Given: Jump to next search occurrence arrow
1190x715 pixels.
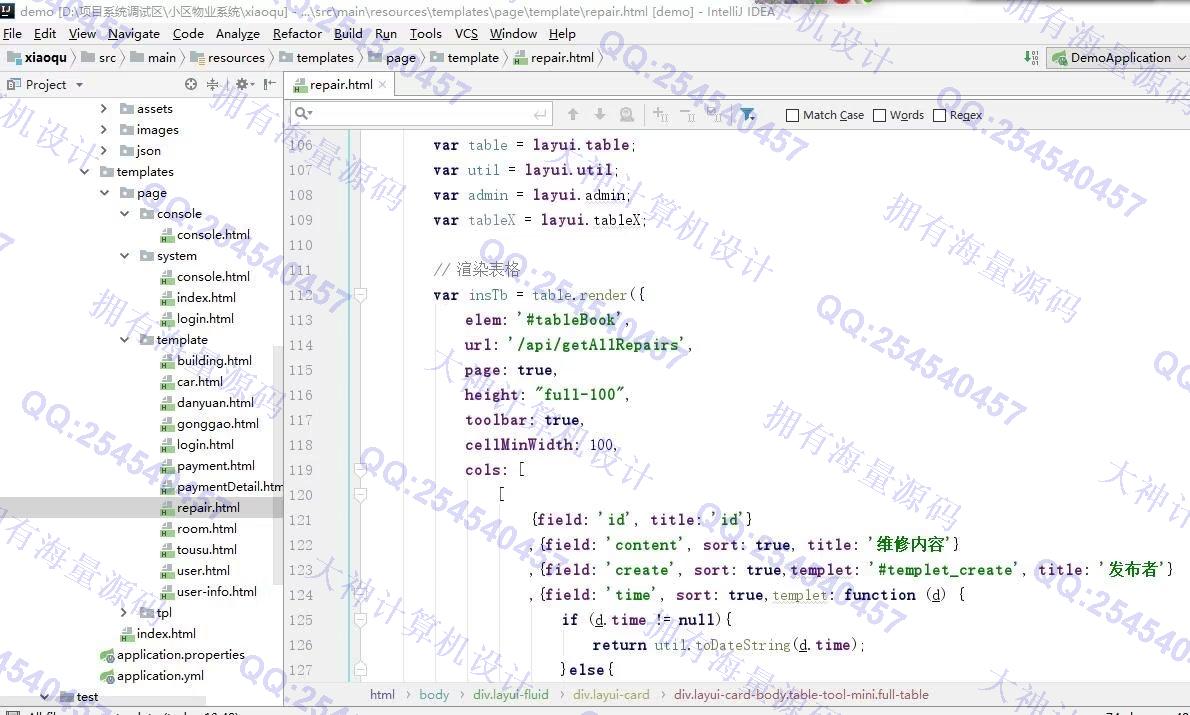Looking at the screenshot, I should (600, 115).
